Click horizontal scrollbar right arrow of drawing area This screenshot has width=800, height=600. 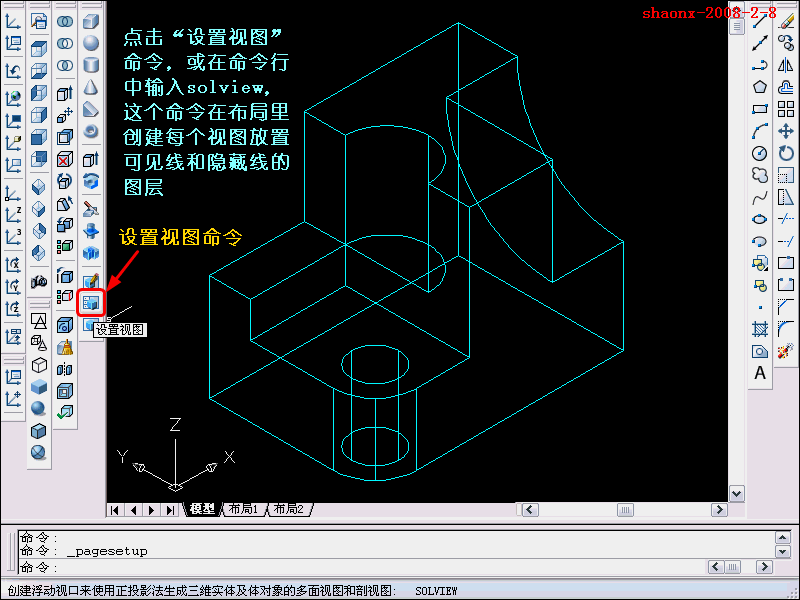(719, 510)
